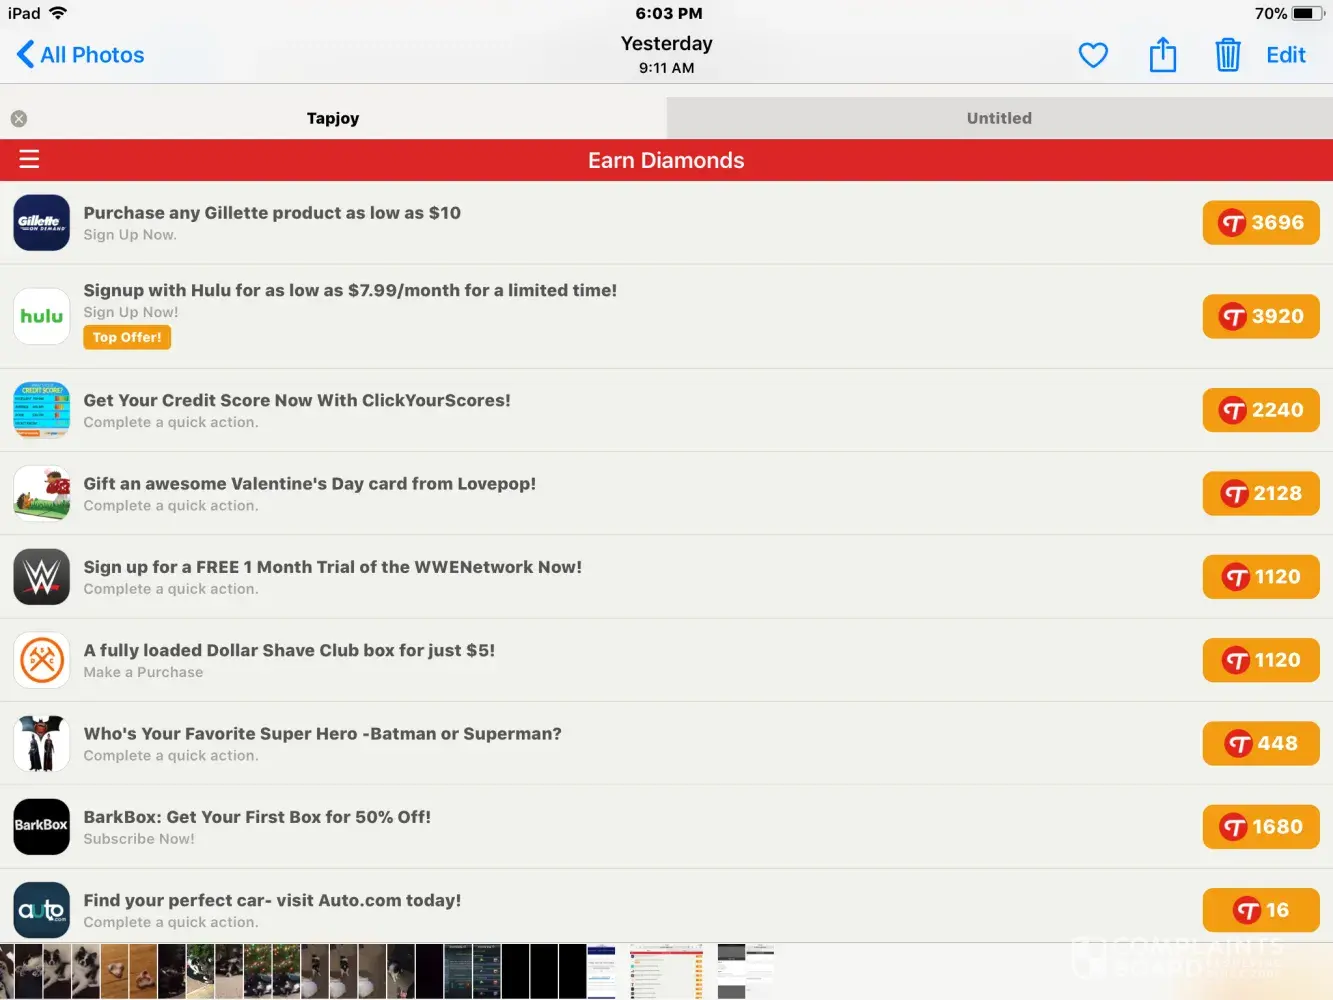Tap the Dollar Shave Club icon
The image size is (1333, 1000).
42,660
